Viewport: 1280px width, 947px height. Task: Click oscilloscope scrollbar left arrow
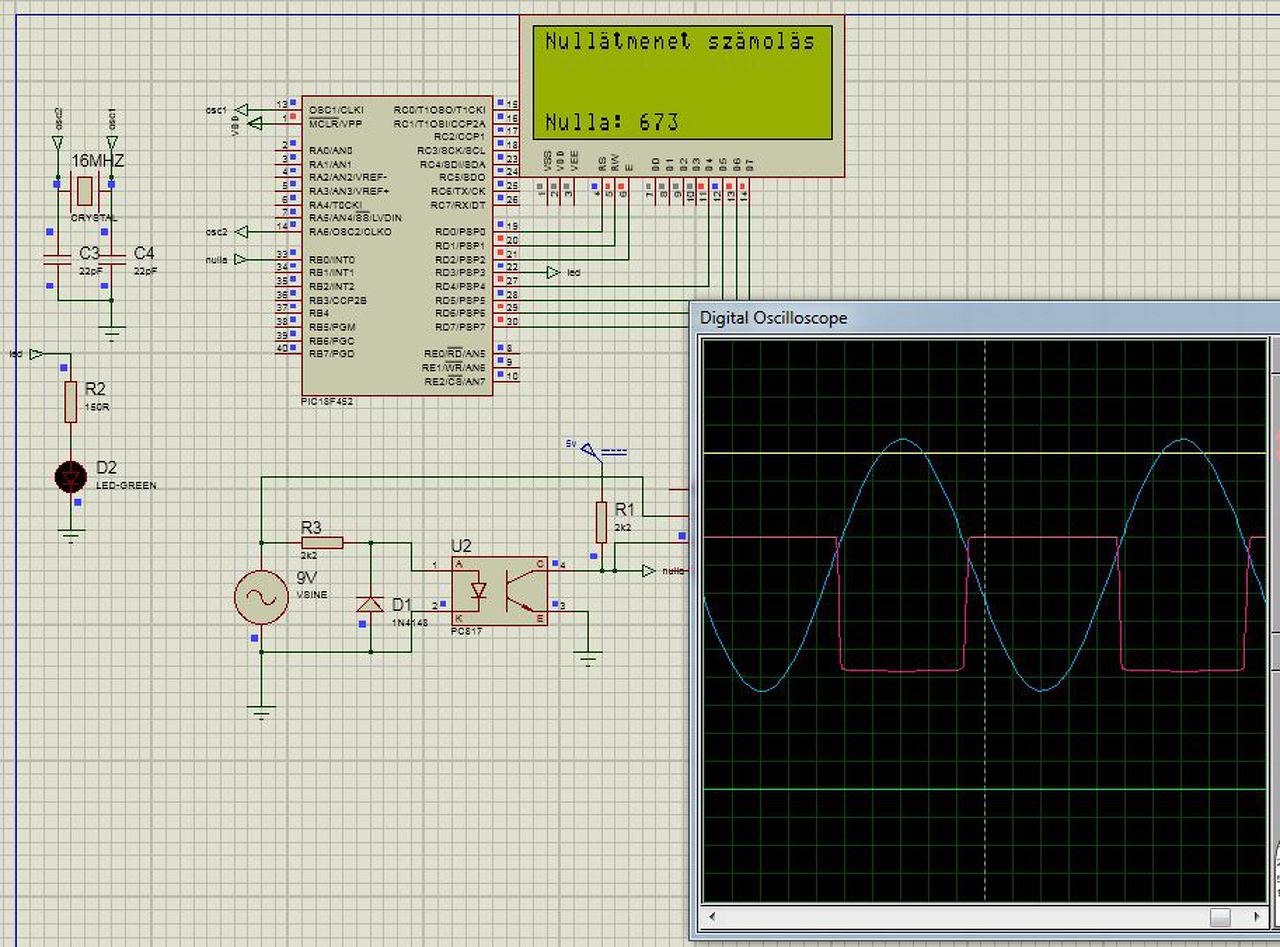pos(712,916)
